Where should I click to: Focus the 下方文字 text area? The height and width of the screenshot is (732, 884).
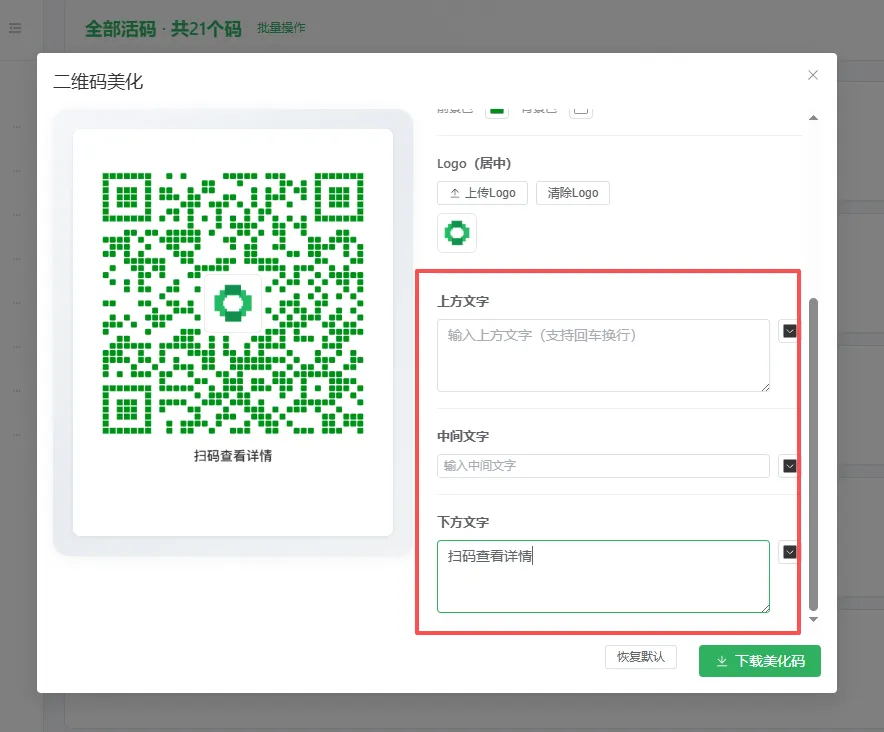pos(603,576)
